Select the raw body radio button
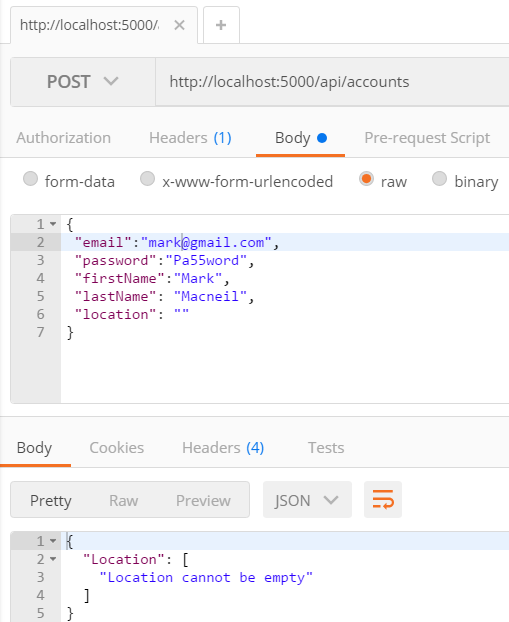509x622 pixels. [366, 179]
